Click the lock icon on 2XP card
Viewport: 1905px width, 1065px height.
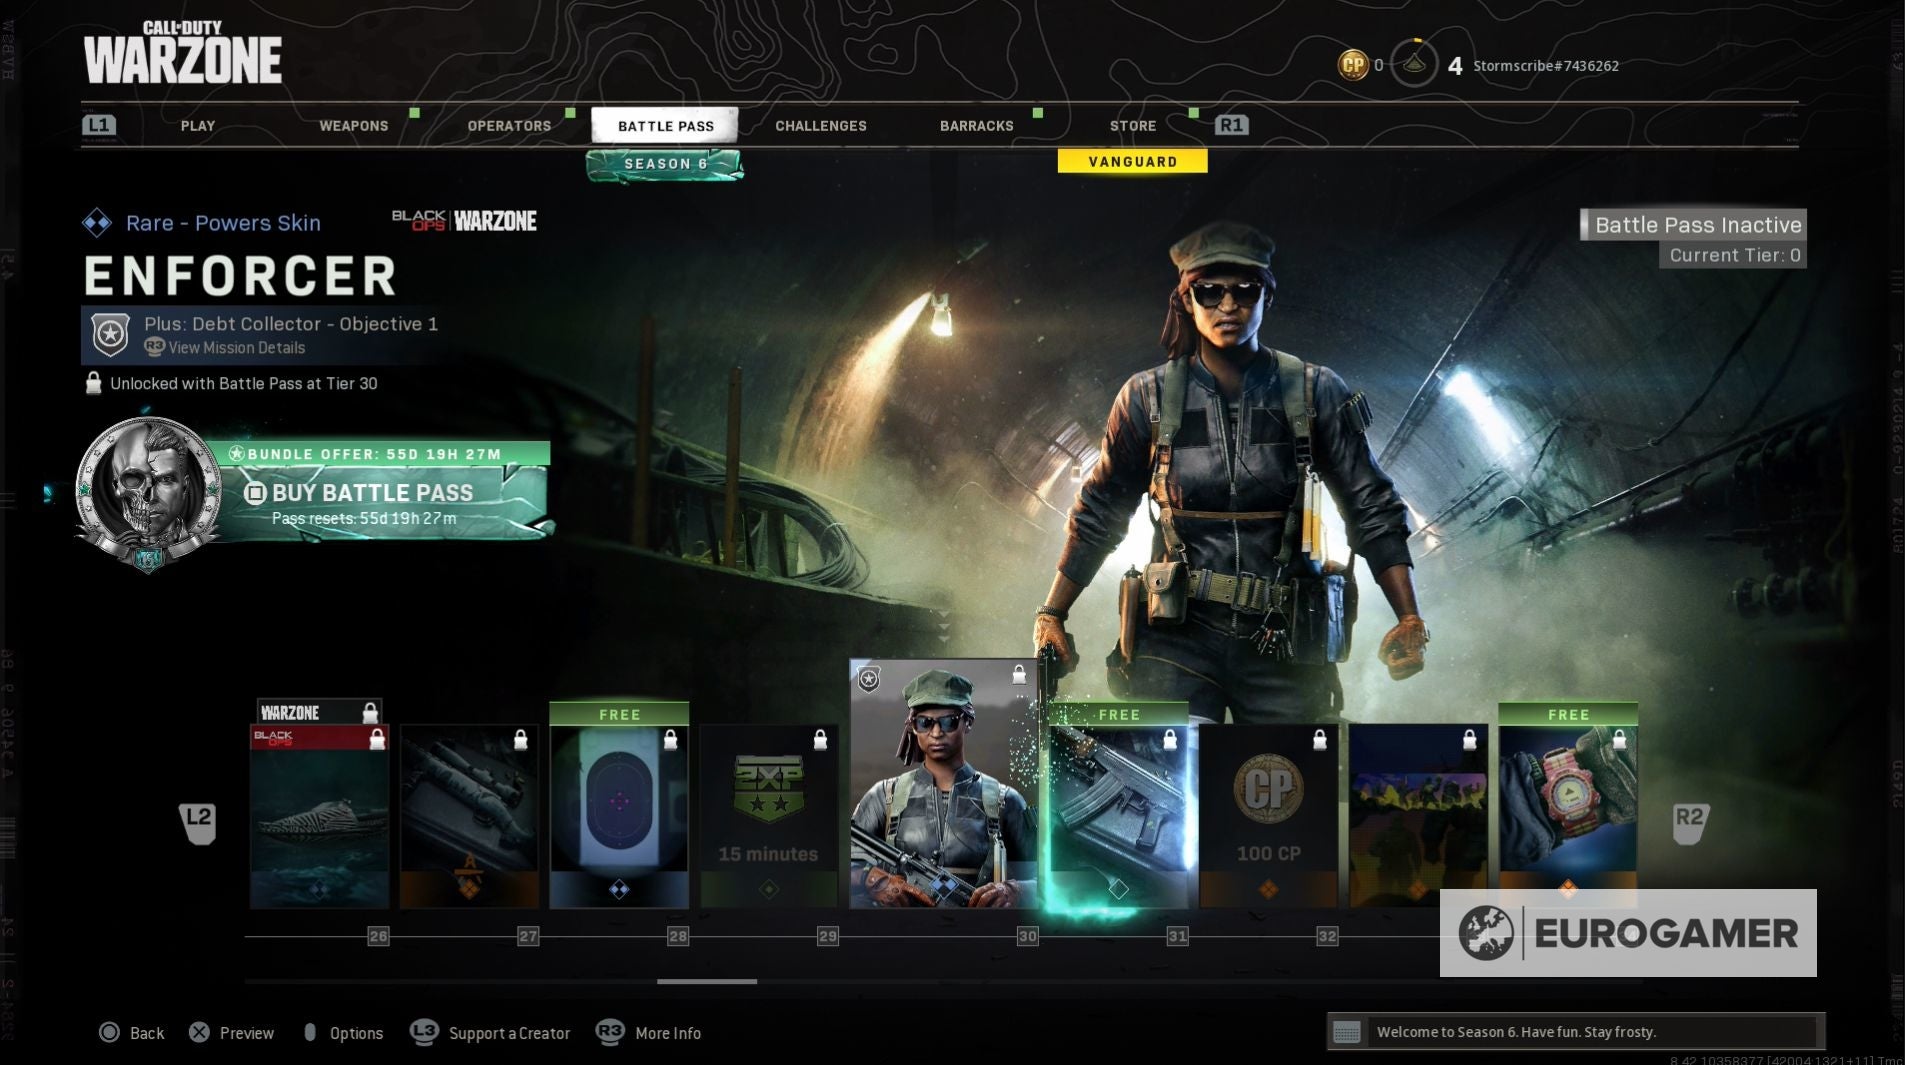coord(820,739)
